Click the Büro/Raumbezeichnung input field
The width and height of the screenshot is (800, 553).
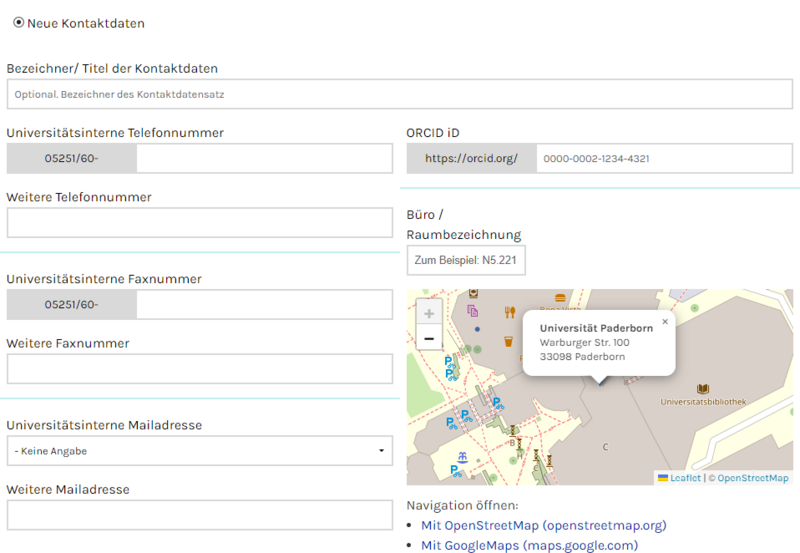tap(466, 260)
